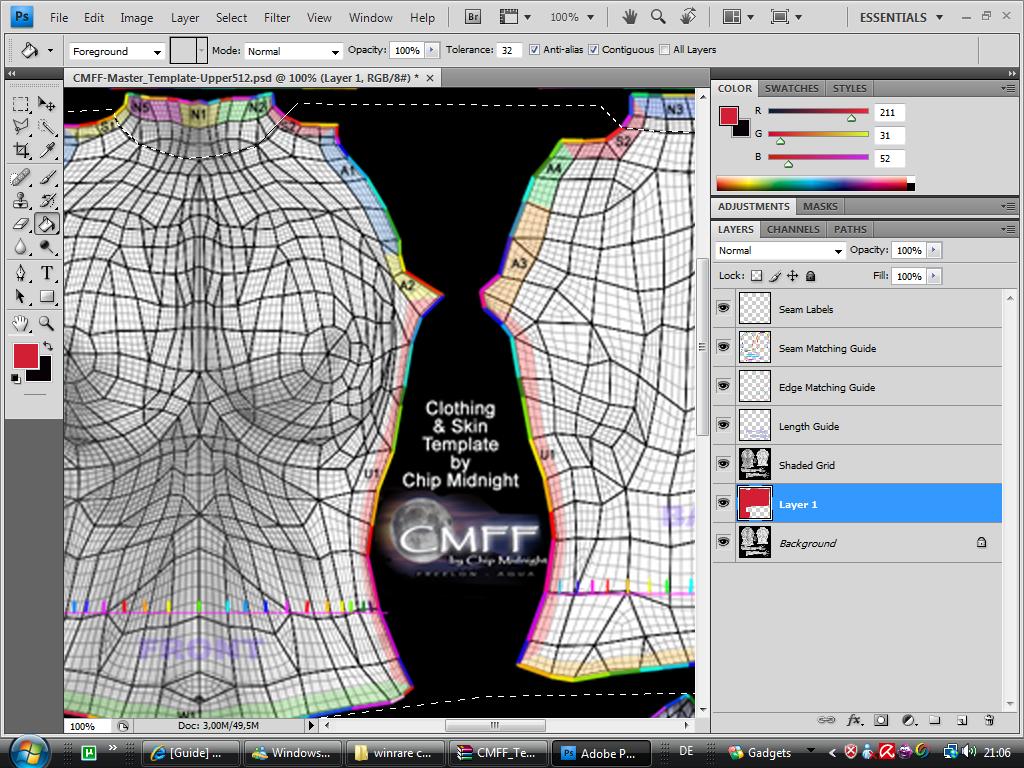Switch to the Channels tab
1024x768 pixels.
click(x=793, y=229)
